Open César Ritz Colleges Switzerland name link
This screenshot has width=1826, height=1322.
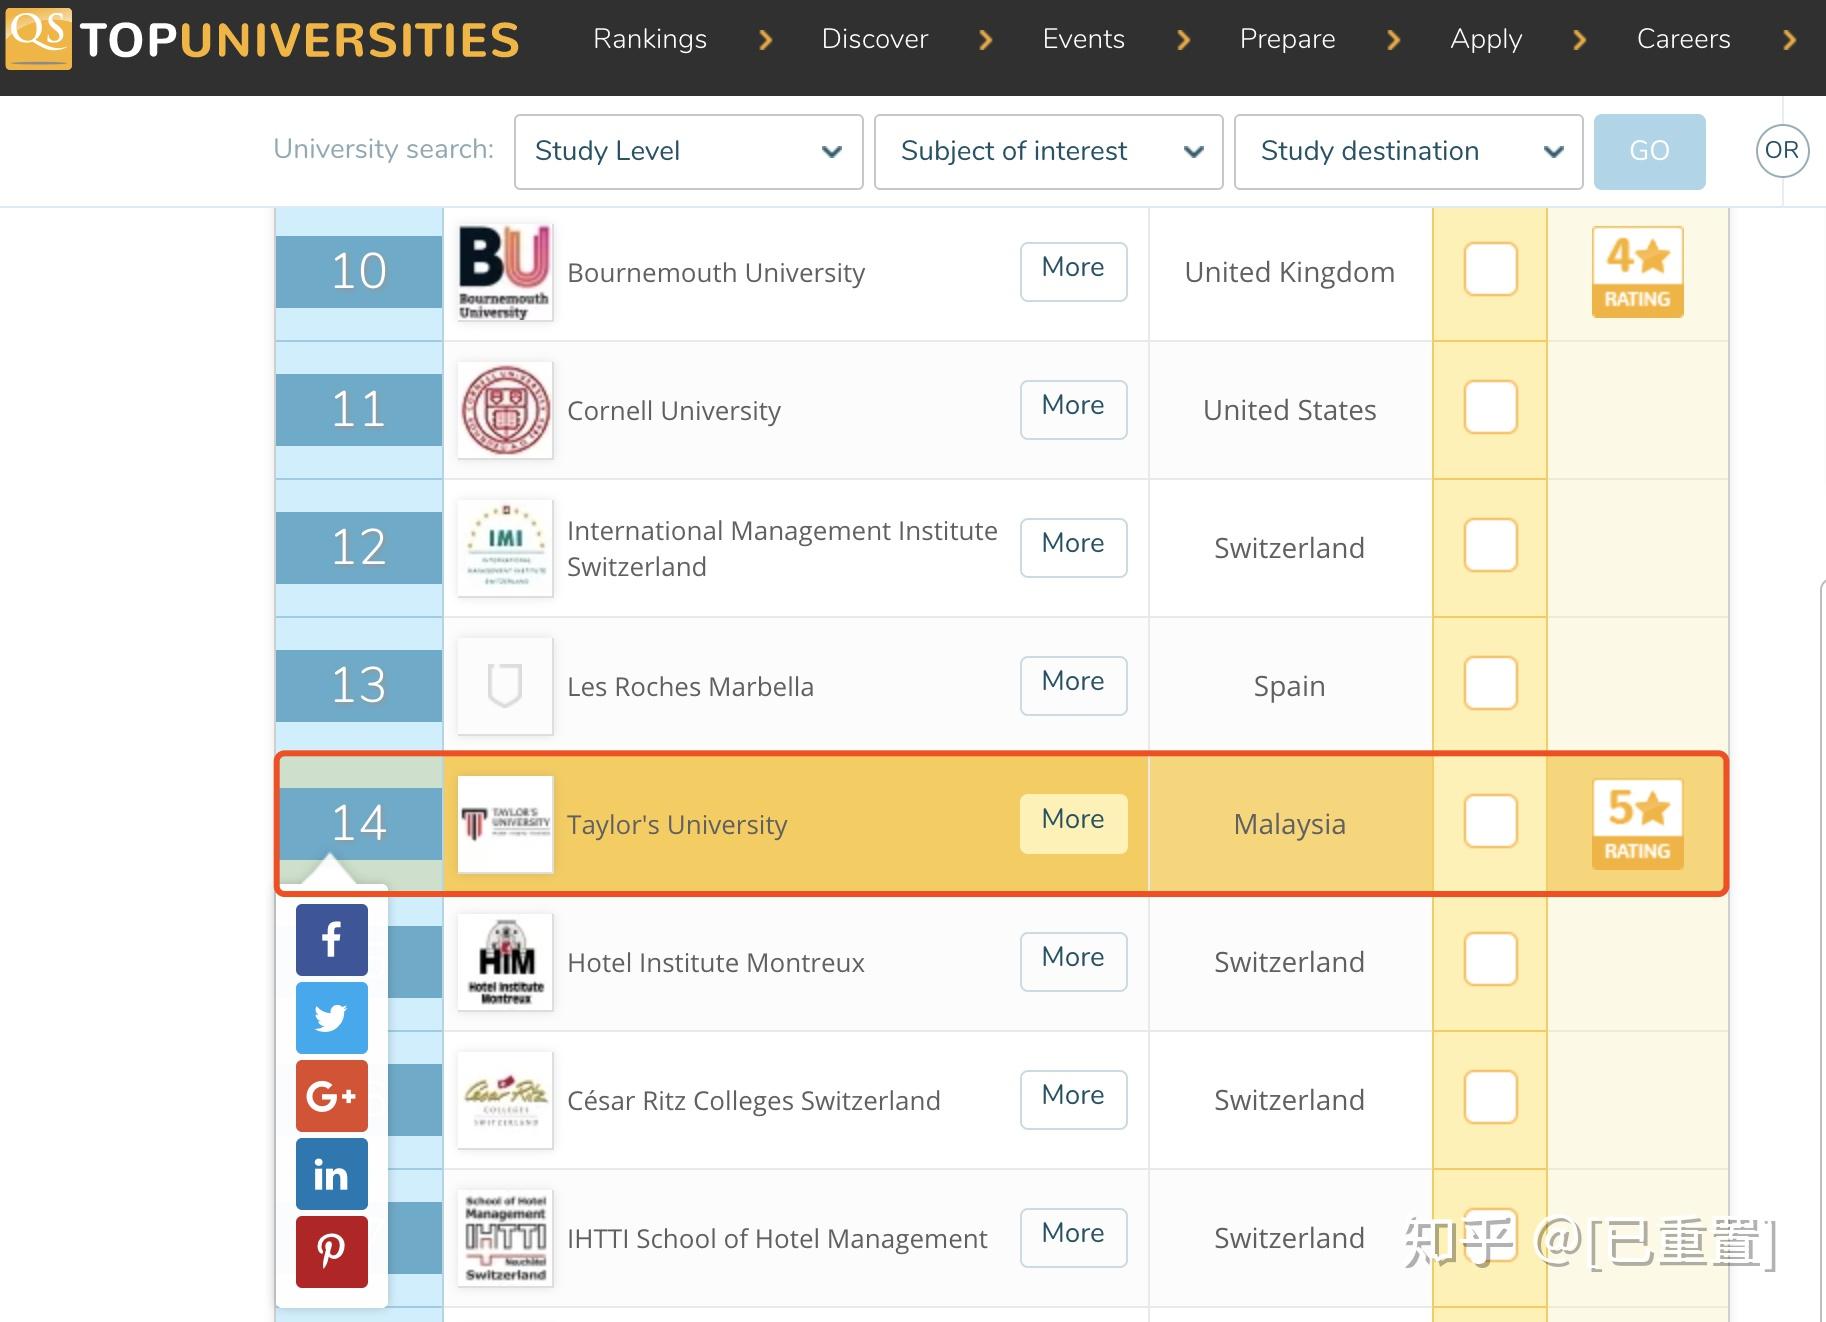[x=754, y=1101]
